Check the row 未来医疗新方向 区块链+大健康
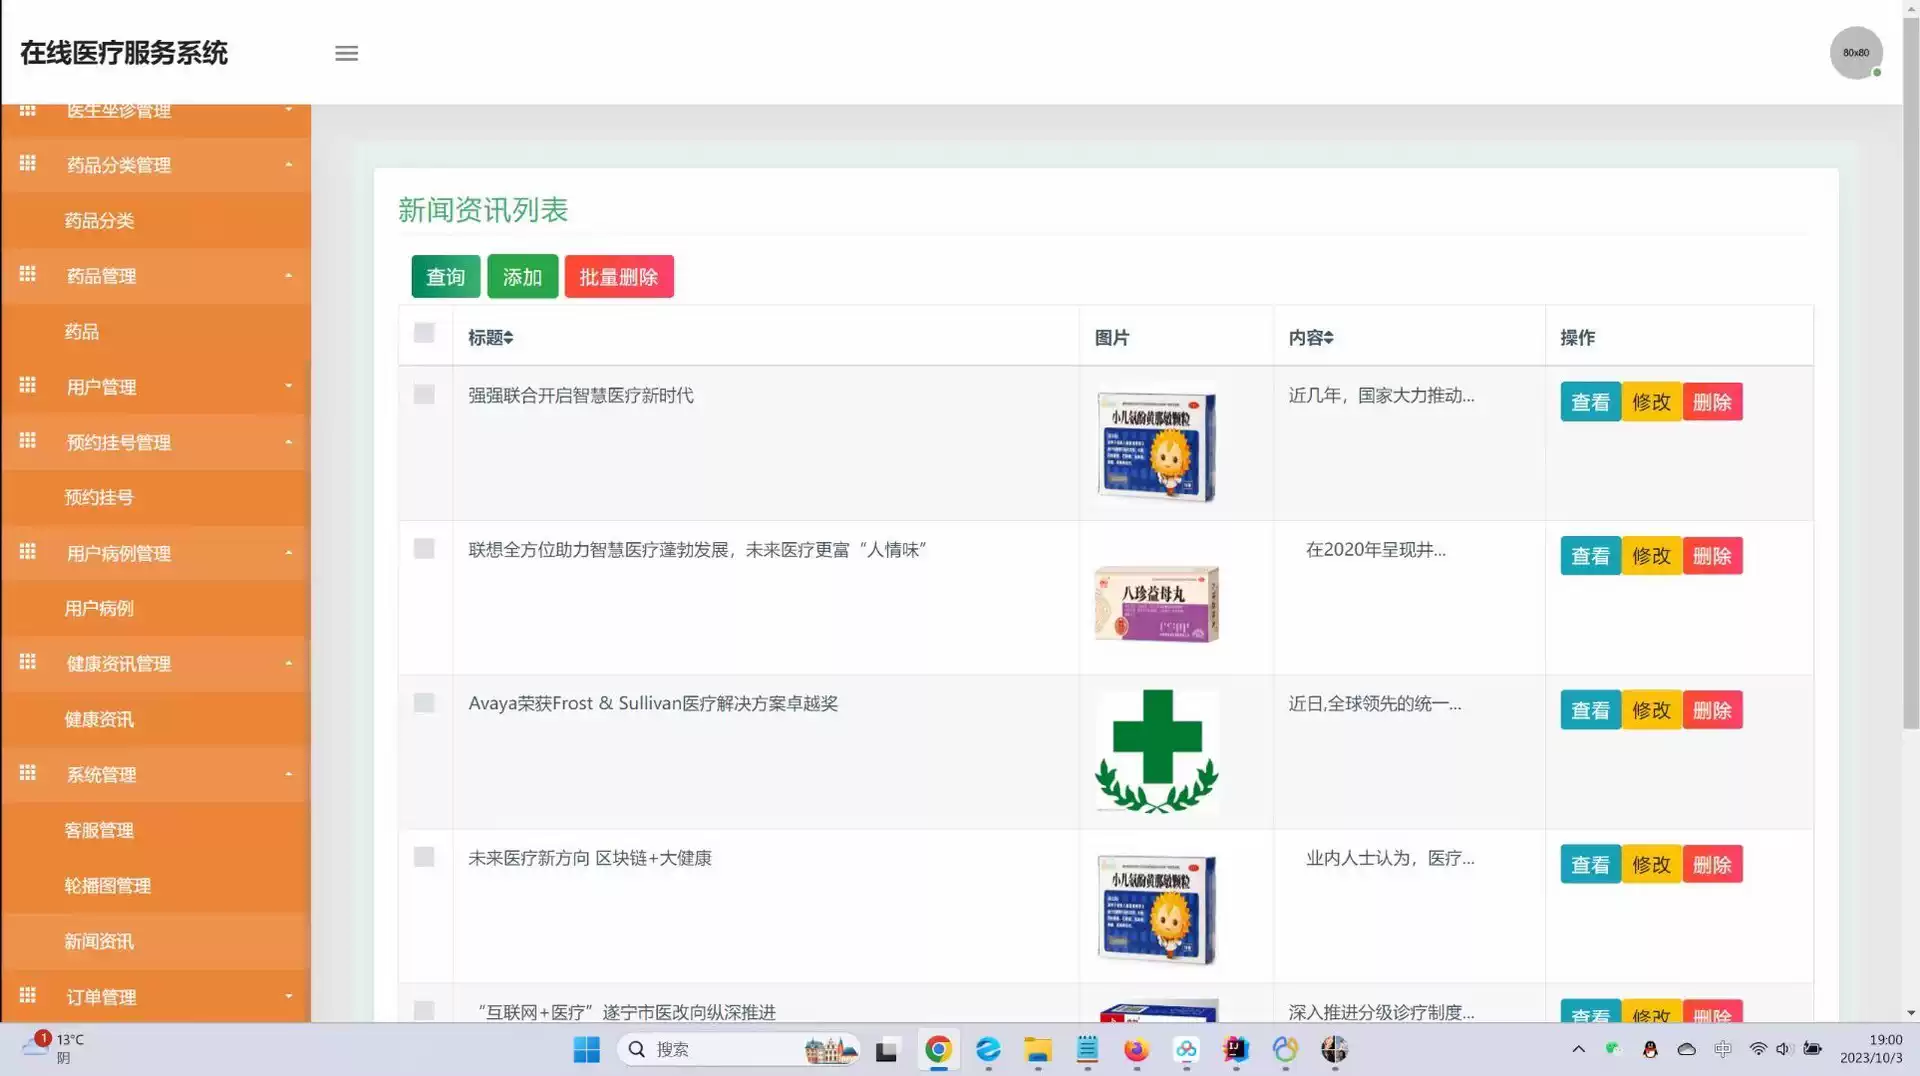1920x1076 pixels. (424, 857)
